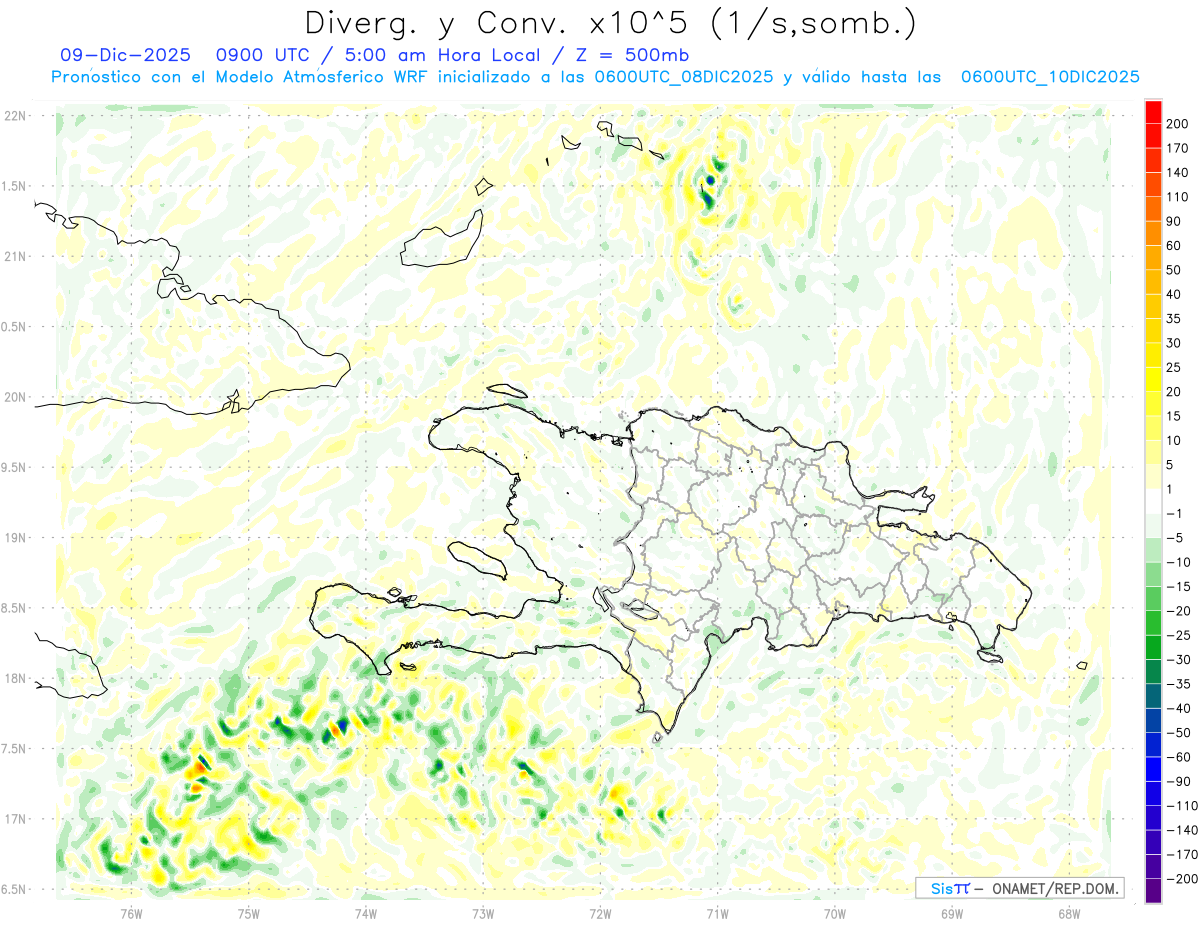Click the '0600UTC_10DIC2025' valid-until time
The height and width of the screenshot is (927, 1200).
click(1050, 77)
